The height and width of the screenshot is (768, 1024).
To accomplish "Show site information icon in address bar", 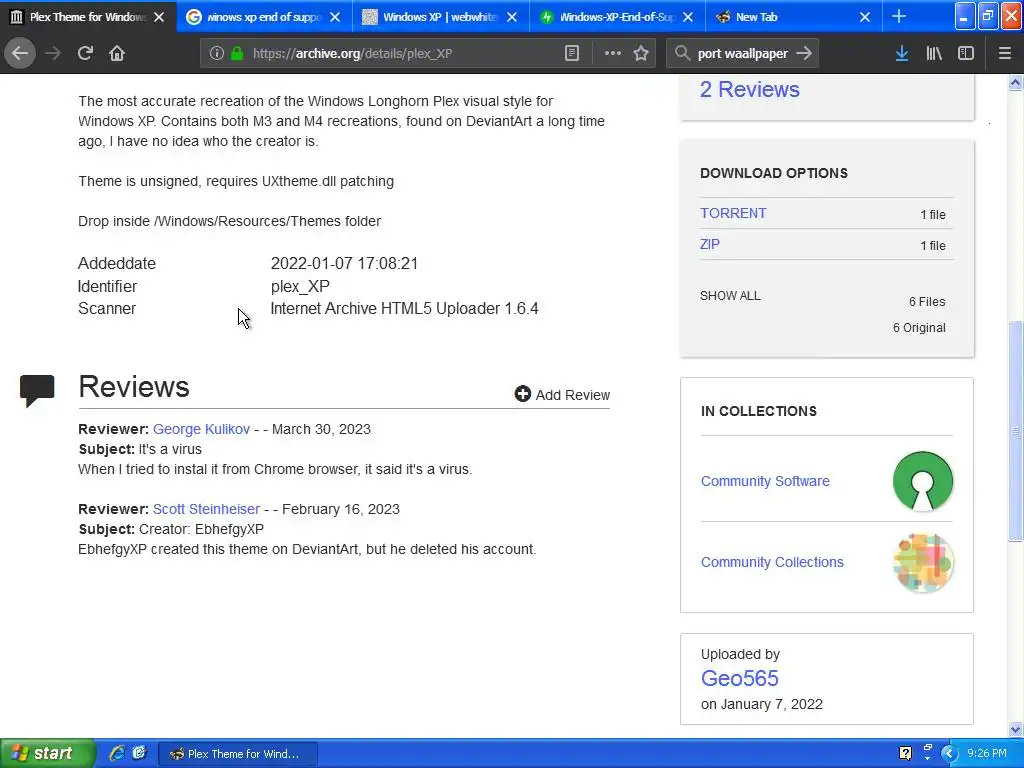I will [x=216, y=54].
